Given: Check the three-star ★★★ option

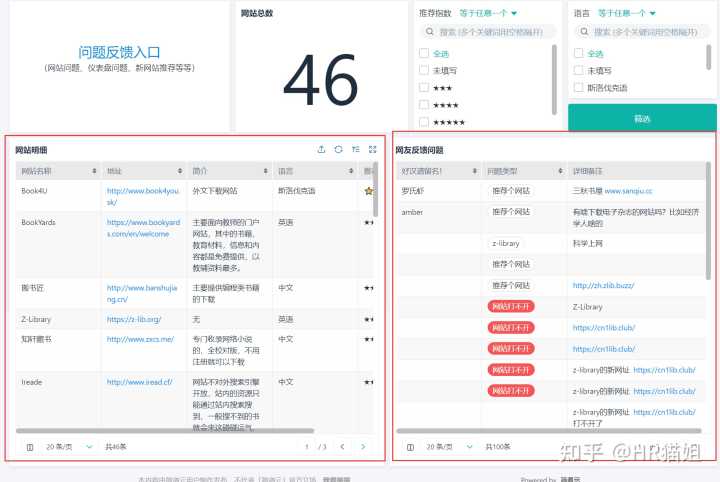Looking at the screenshot, I should point(424,88).
